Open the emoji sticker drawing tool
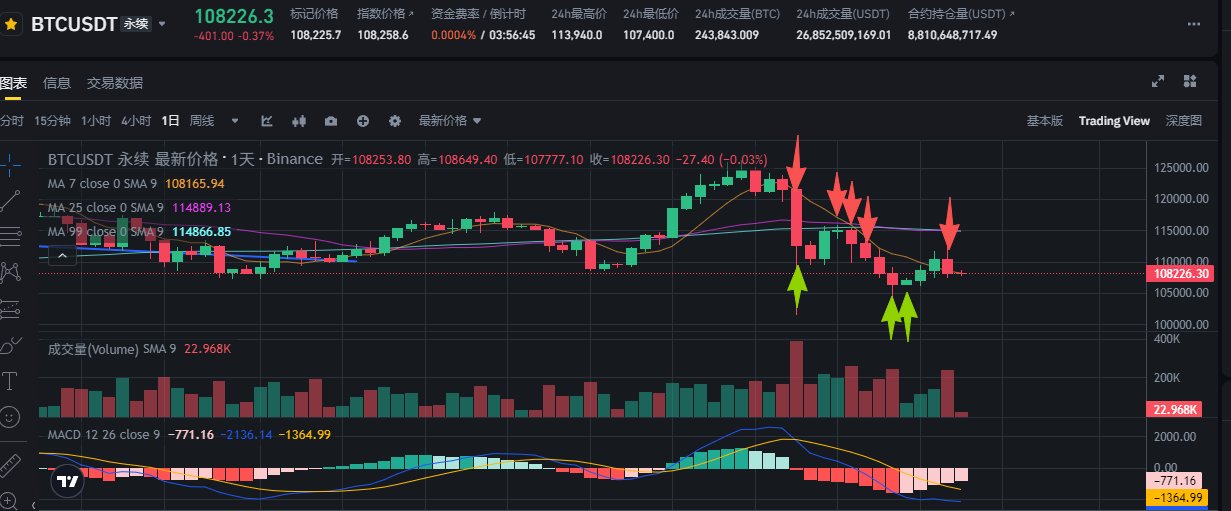The width and height of the screenshot is (1231, 511). pos(11,415)
